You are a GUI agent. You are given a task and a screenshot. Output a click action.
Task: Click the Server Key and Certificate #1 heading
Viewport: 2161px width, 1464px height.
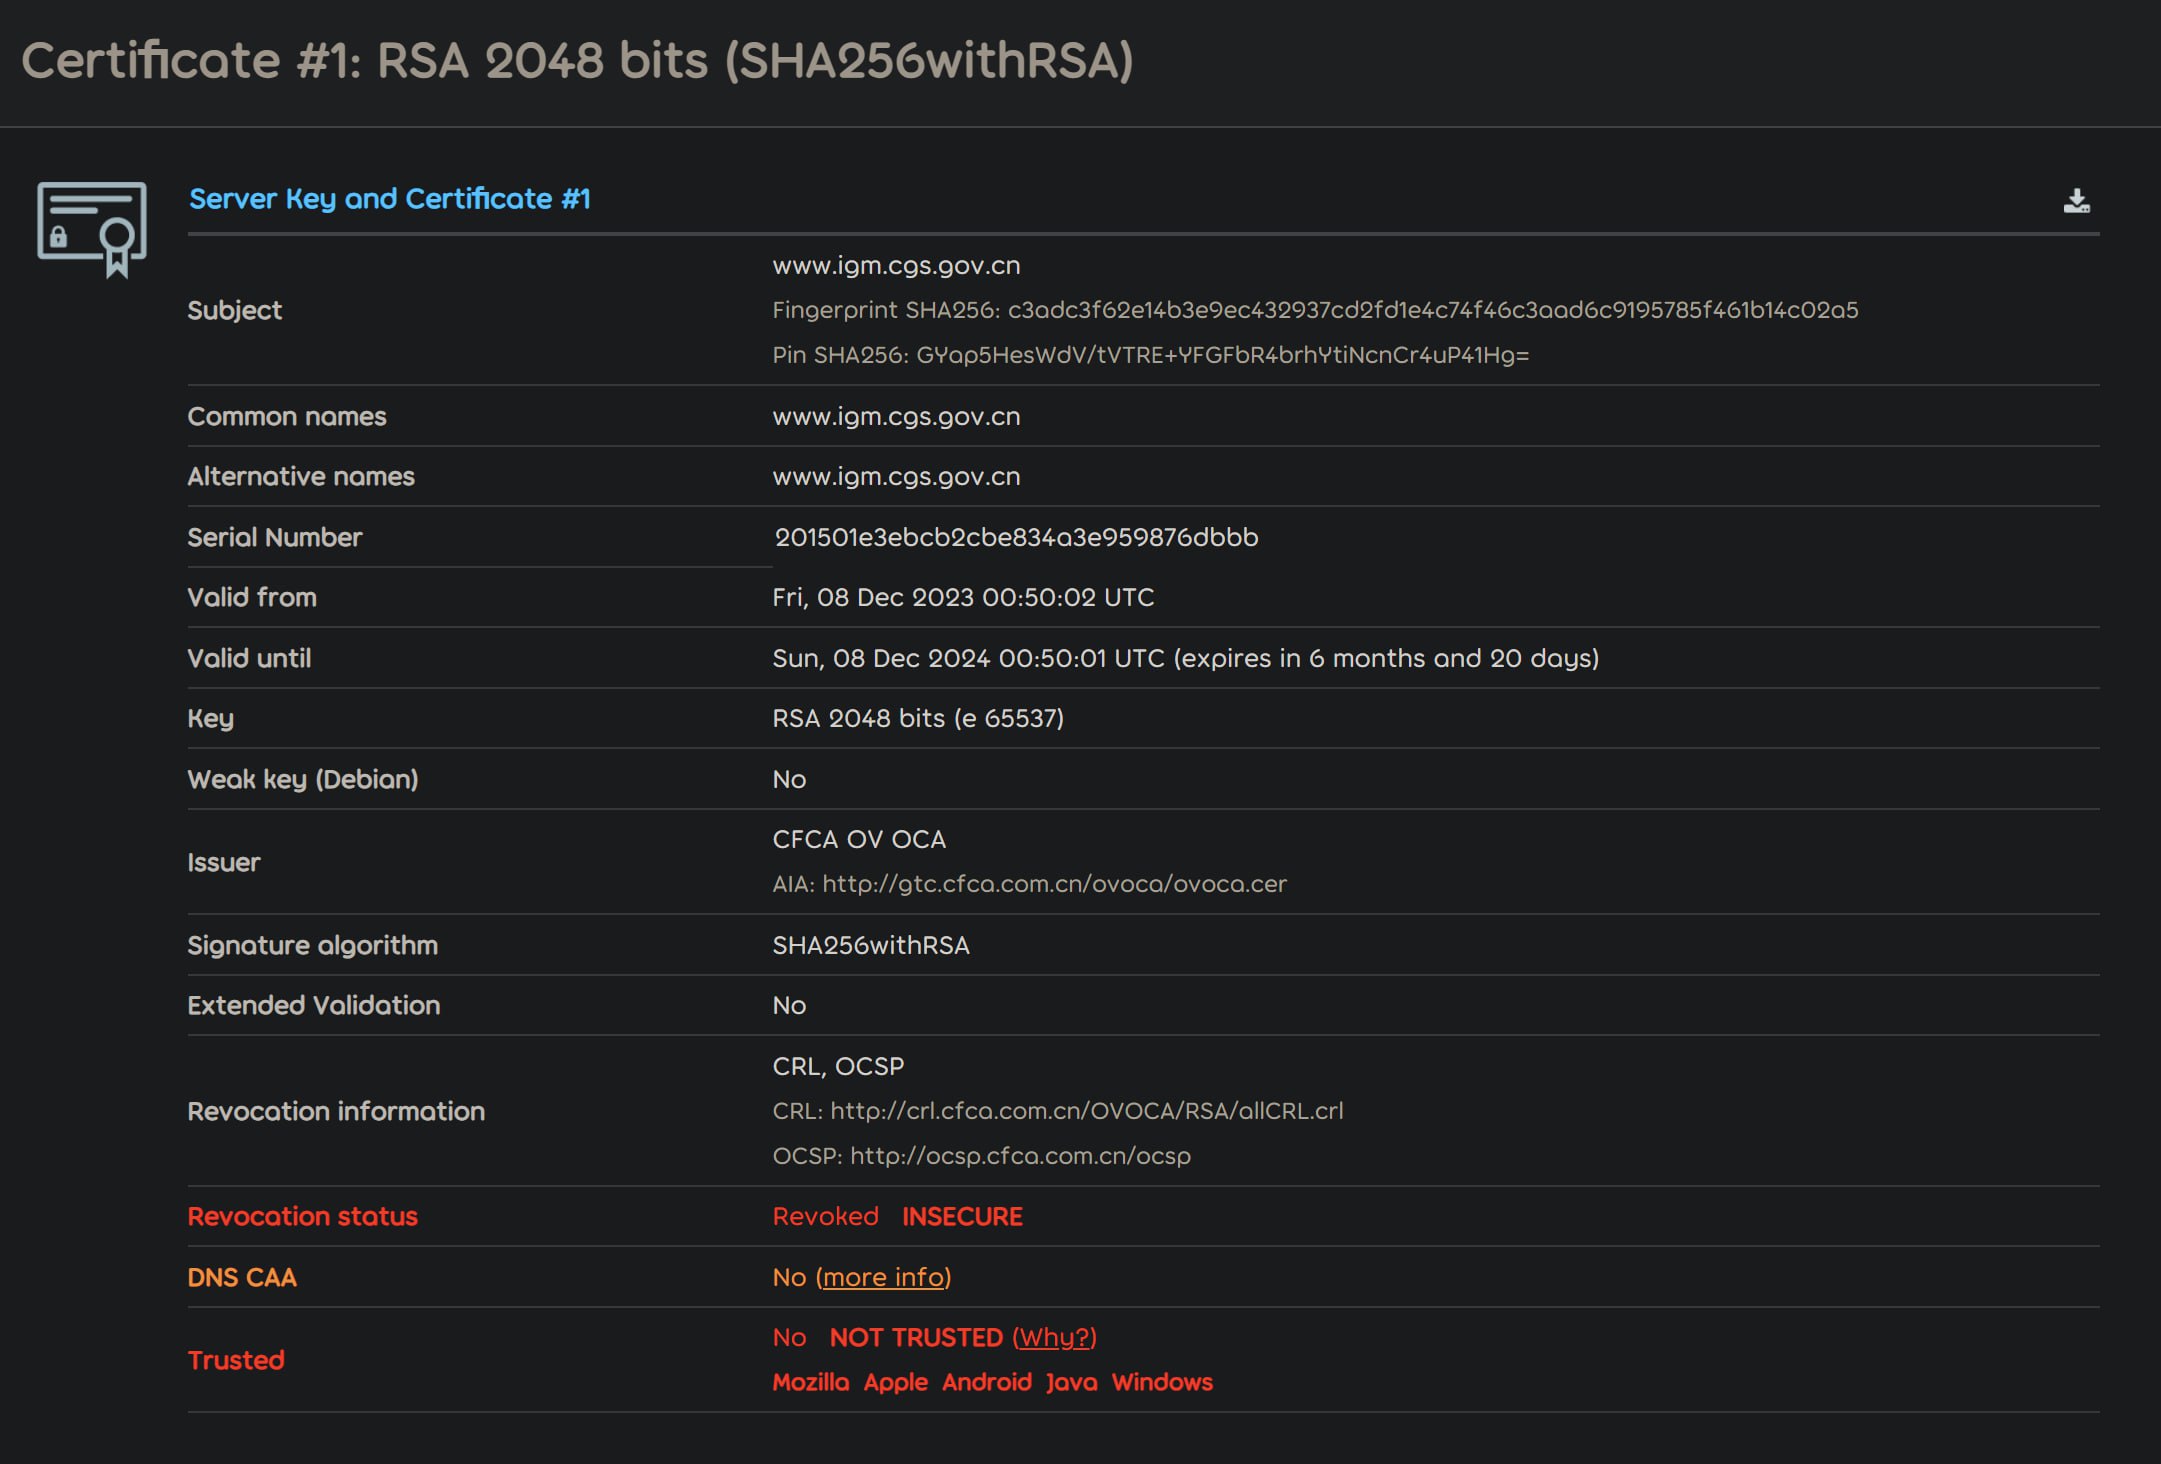pos(389,199)
